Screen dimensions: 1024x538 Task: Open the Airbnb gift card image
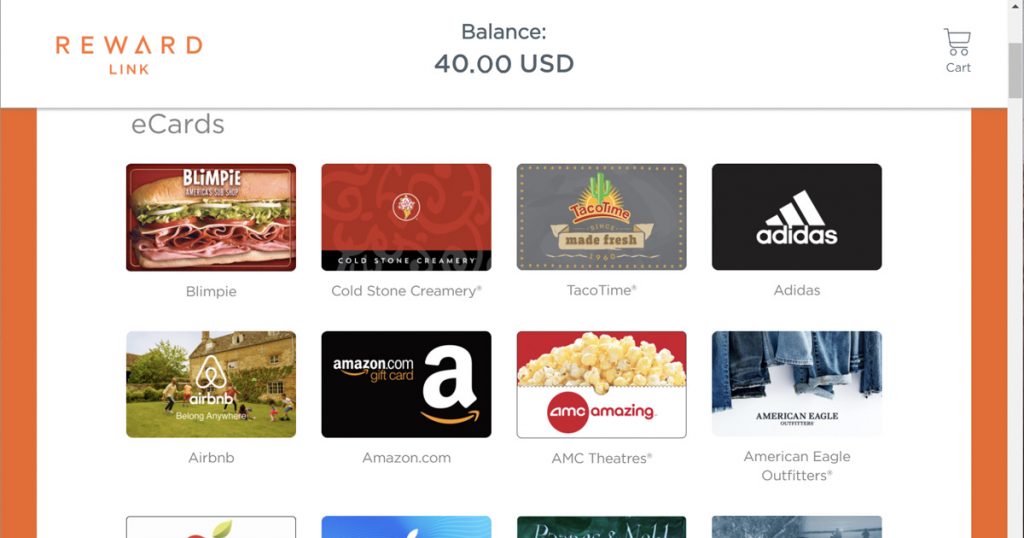pos(211,384)
